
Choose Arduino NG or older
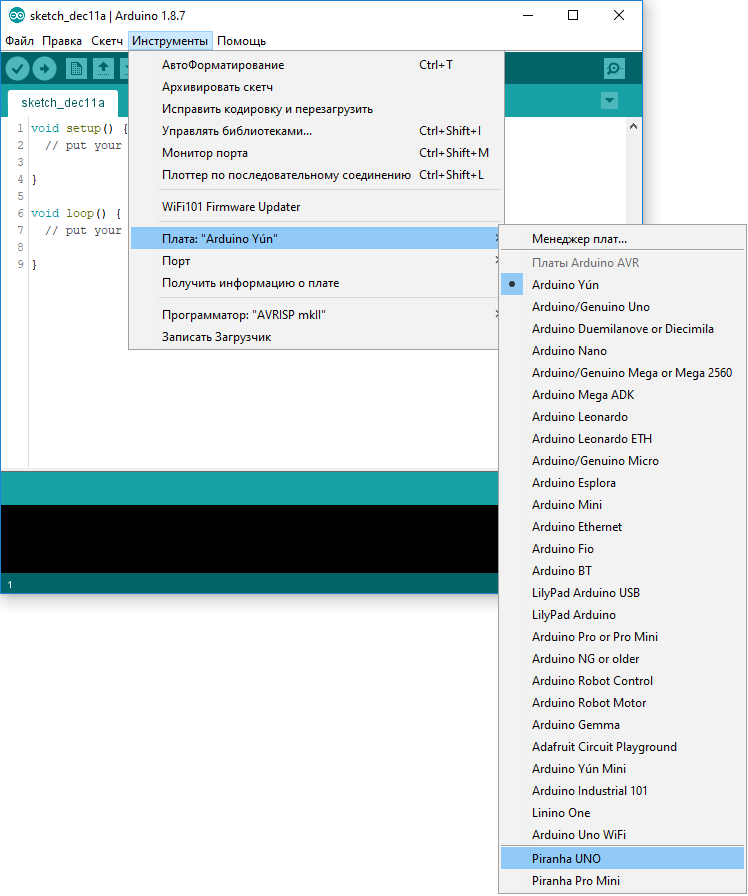[622, 659]
